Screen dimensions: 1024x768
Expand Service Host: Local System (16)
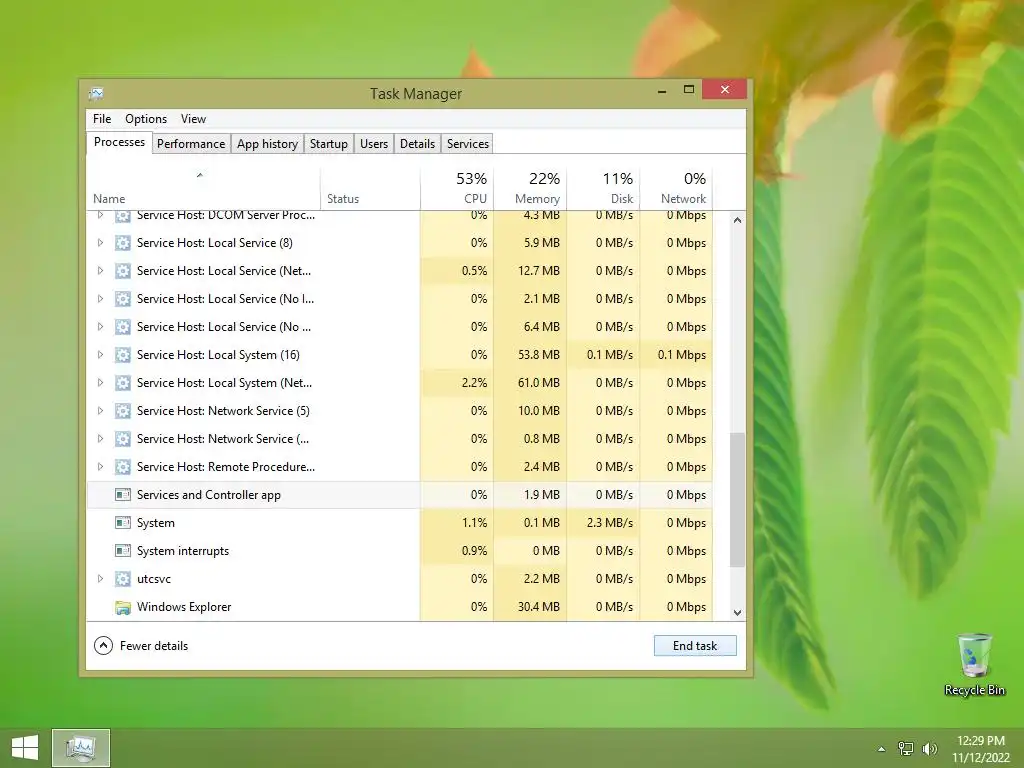click(100, 355)
